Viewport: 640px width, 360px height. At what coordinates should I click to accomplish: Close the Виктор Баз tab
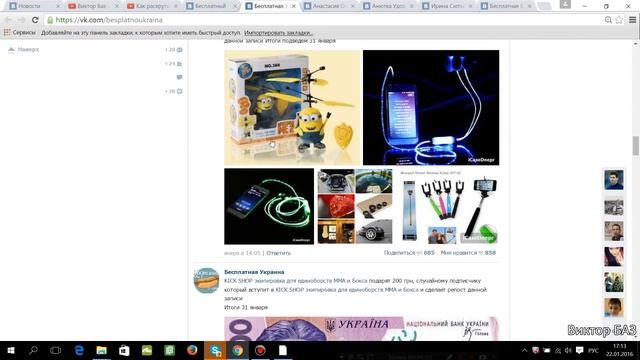tap(117, 6)
